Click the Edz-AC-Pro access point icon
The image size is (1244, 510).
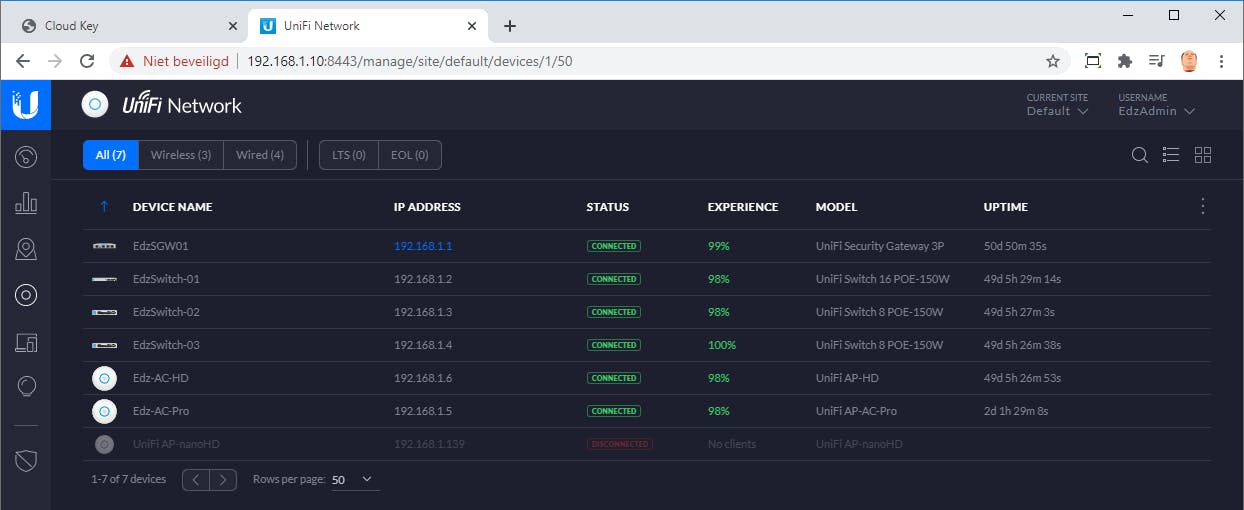click(104, 411)
